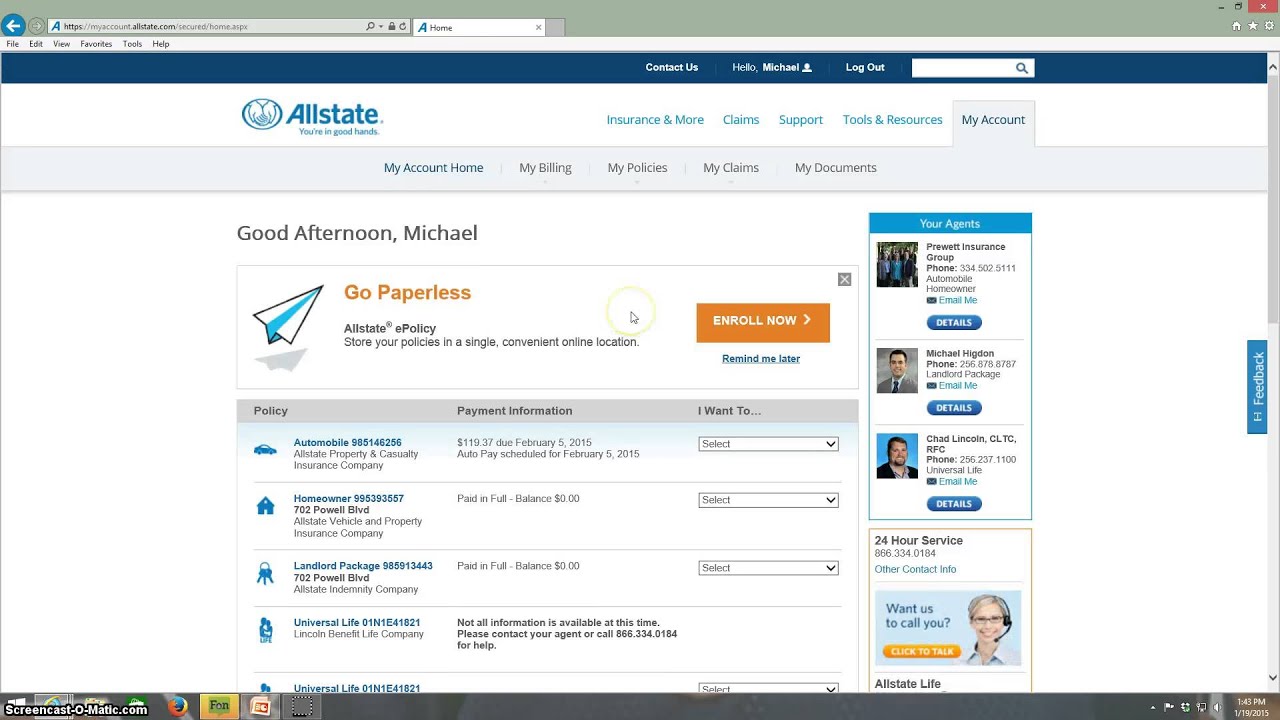Screen dimensions: 1280x720
Task: Click the Allstate logo
Action: click(x=312, y=117)
